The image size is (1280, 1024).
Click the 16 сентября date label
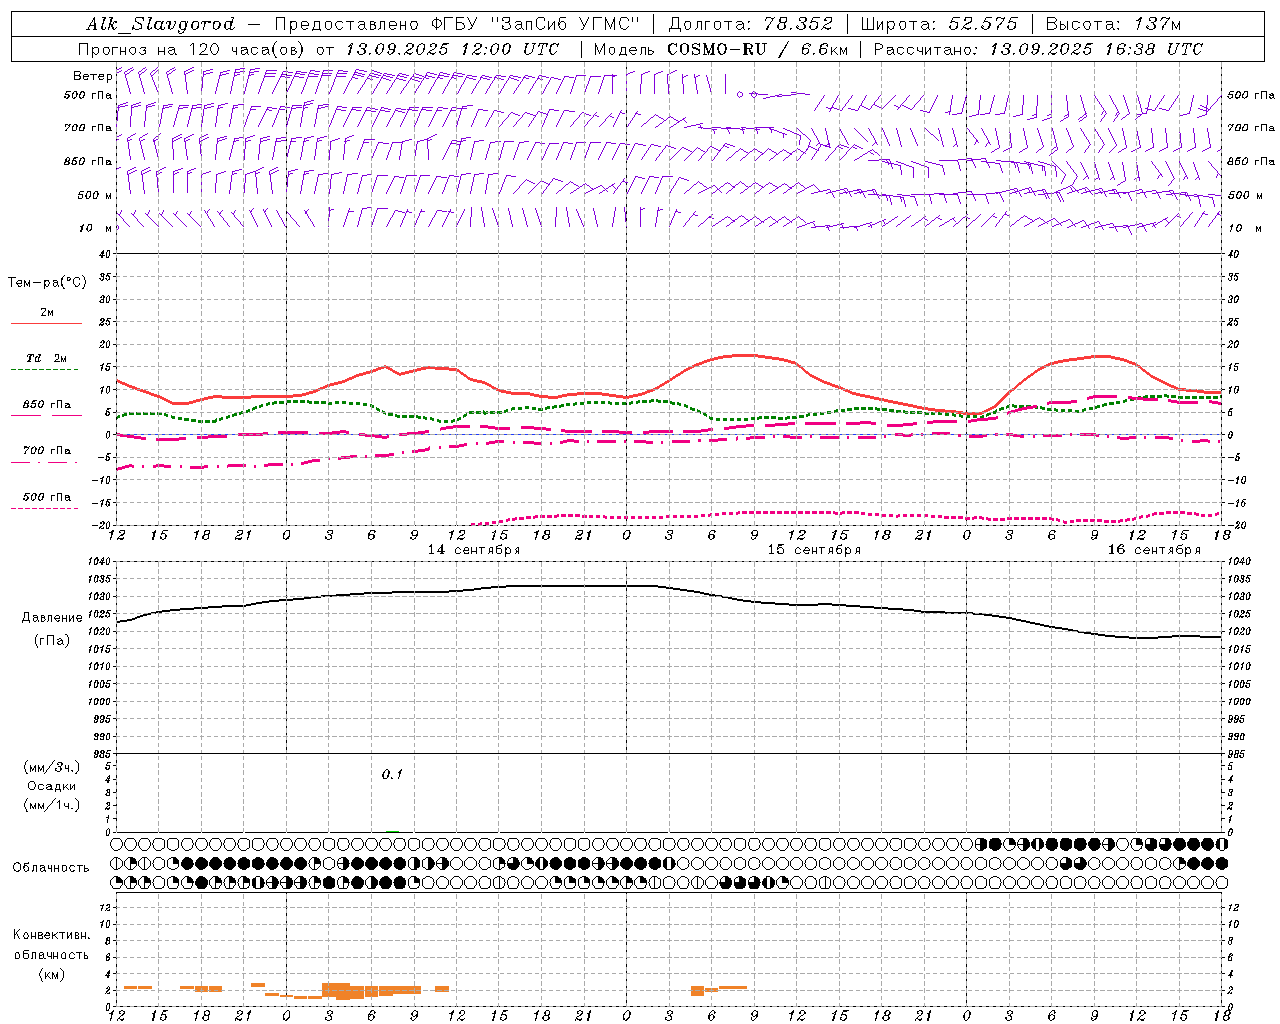(x=1154, y=550)
